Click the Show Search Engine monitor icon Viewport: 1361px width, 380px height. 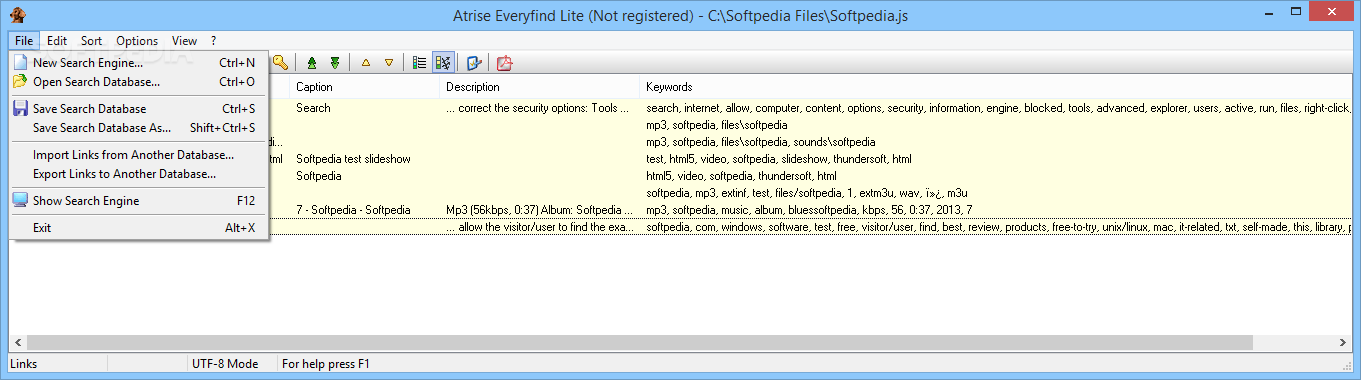tap(20, 201)
